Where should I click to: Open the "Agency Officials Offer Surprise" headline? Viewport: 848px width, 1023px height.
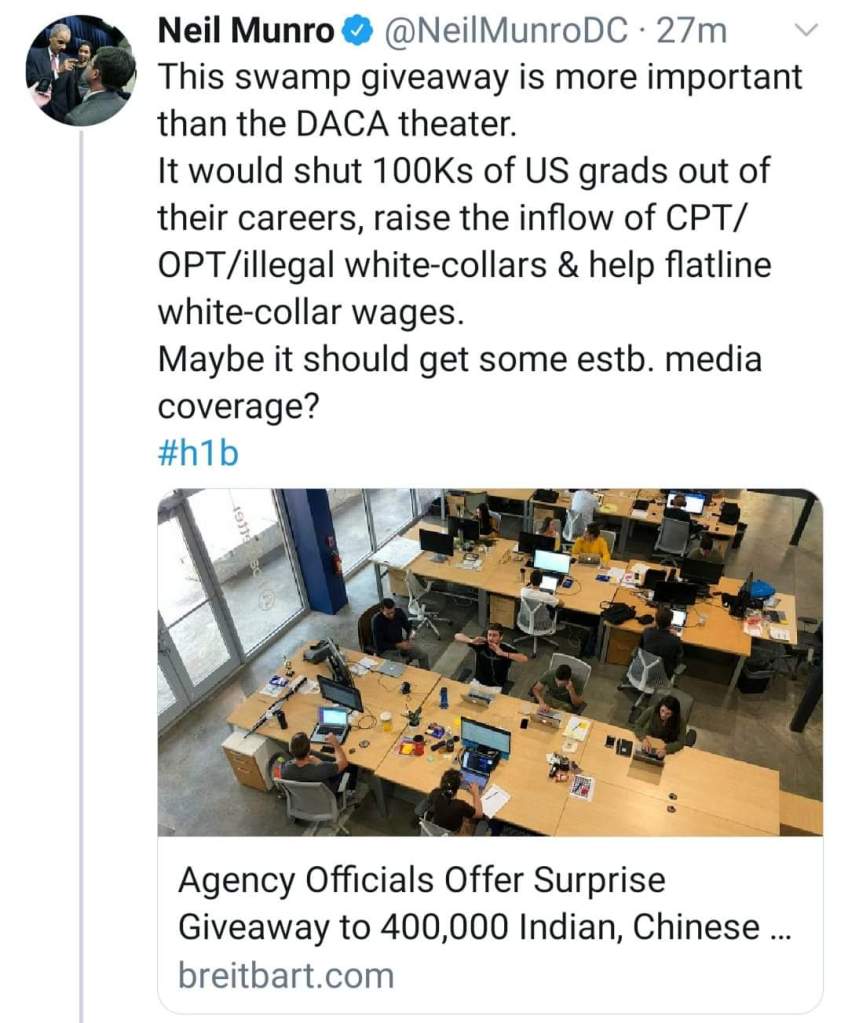421,881
